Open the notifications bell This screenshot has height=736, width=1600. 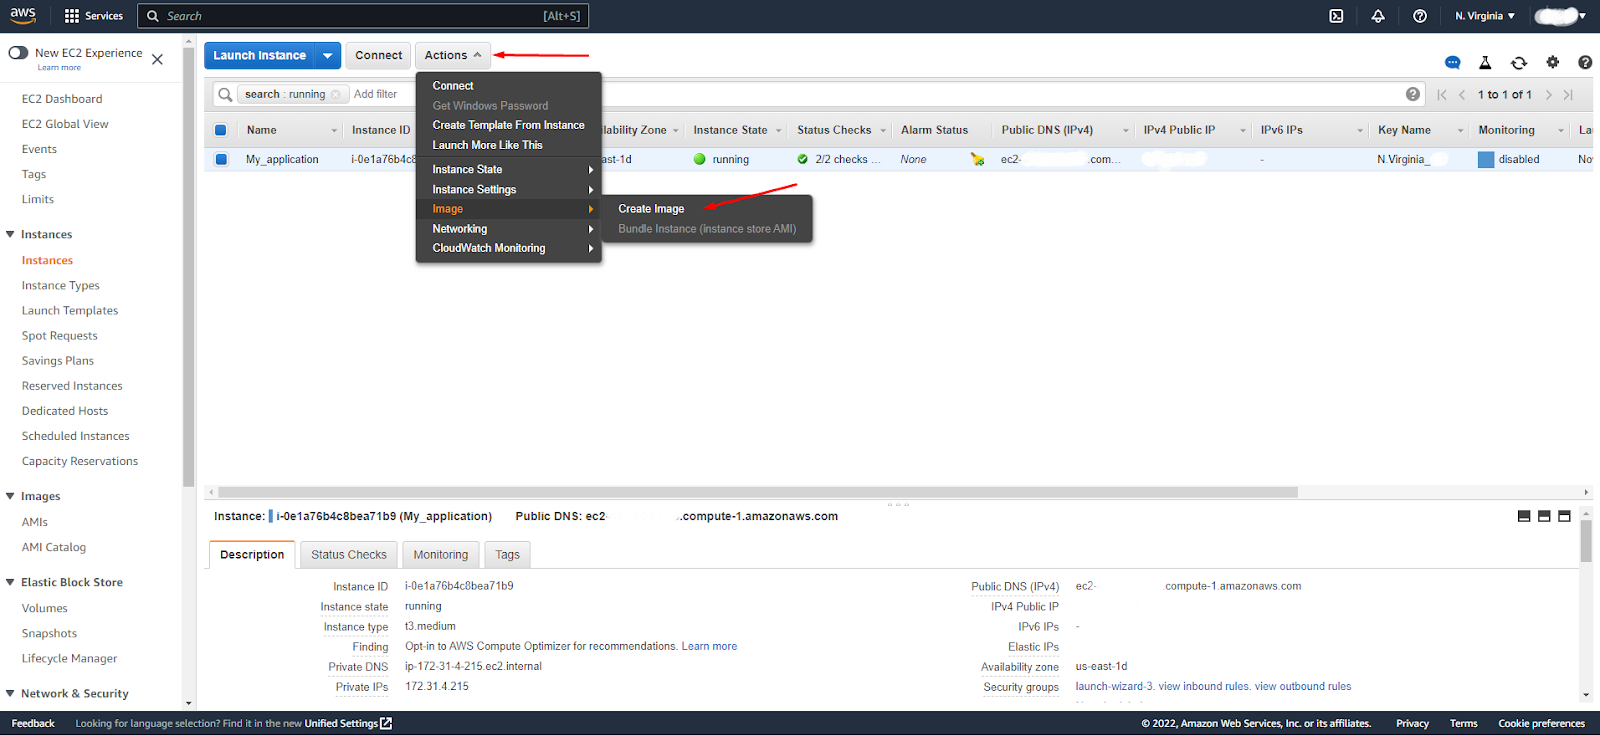(x=1378, y=16)
